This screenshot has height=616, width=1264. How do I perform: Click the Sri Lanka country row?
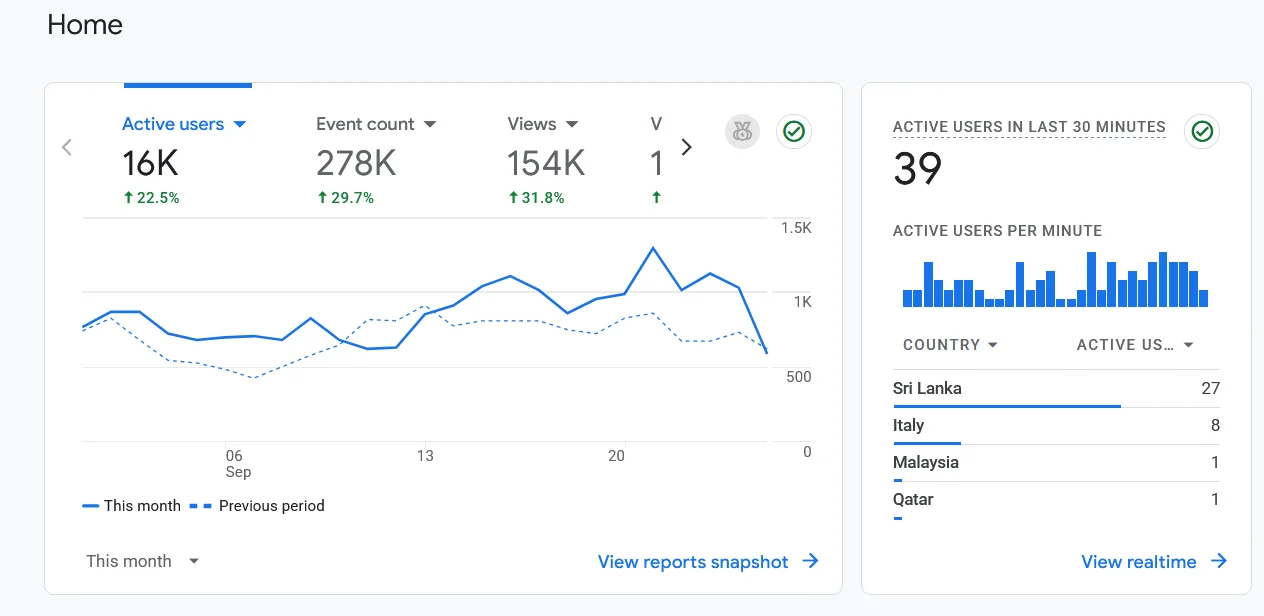pyautogui.click(x=1056, y=389)
